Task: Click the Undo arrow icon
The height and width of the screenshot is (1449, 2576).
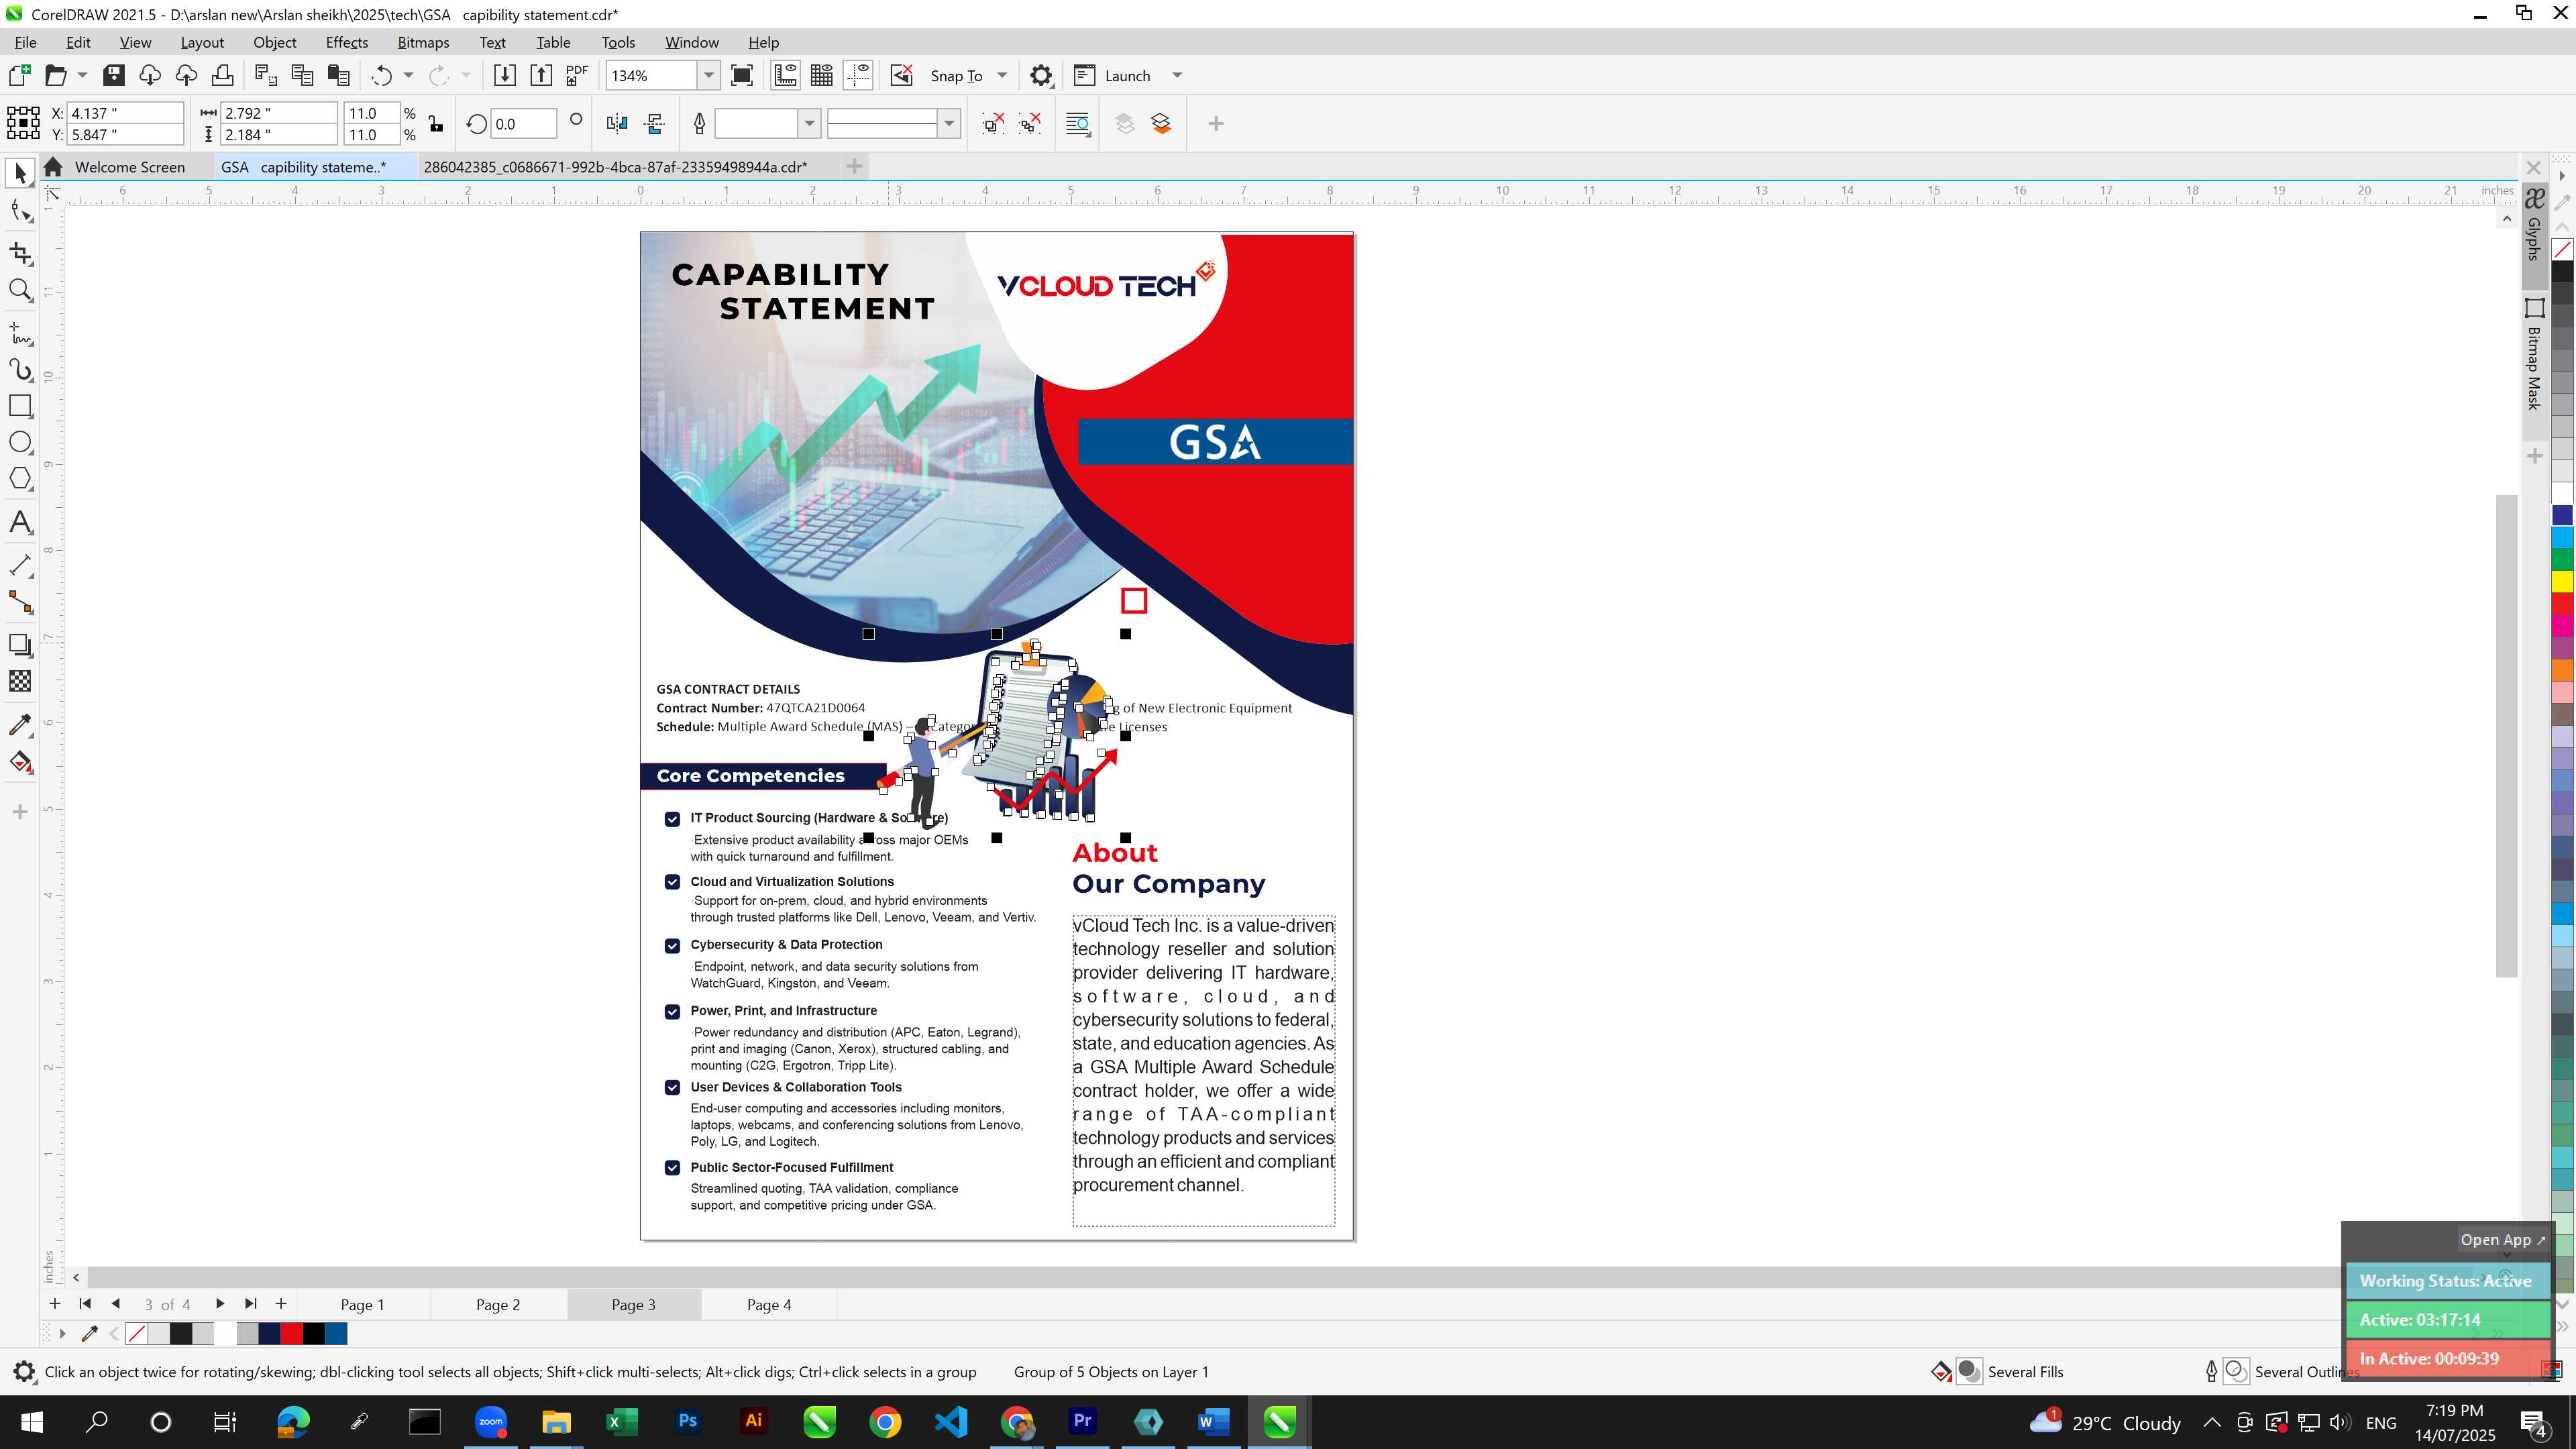Action: tap(381, 75)
